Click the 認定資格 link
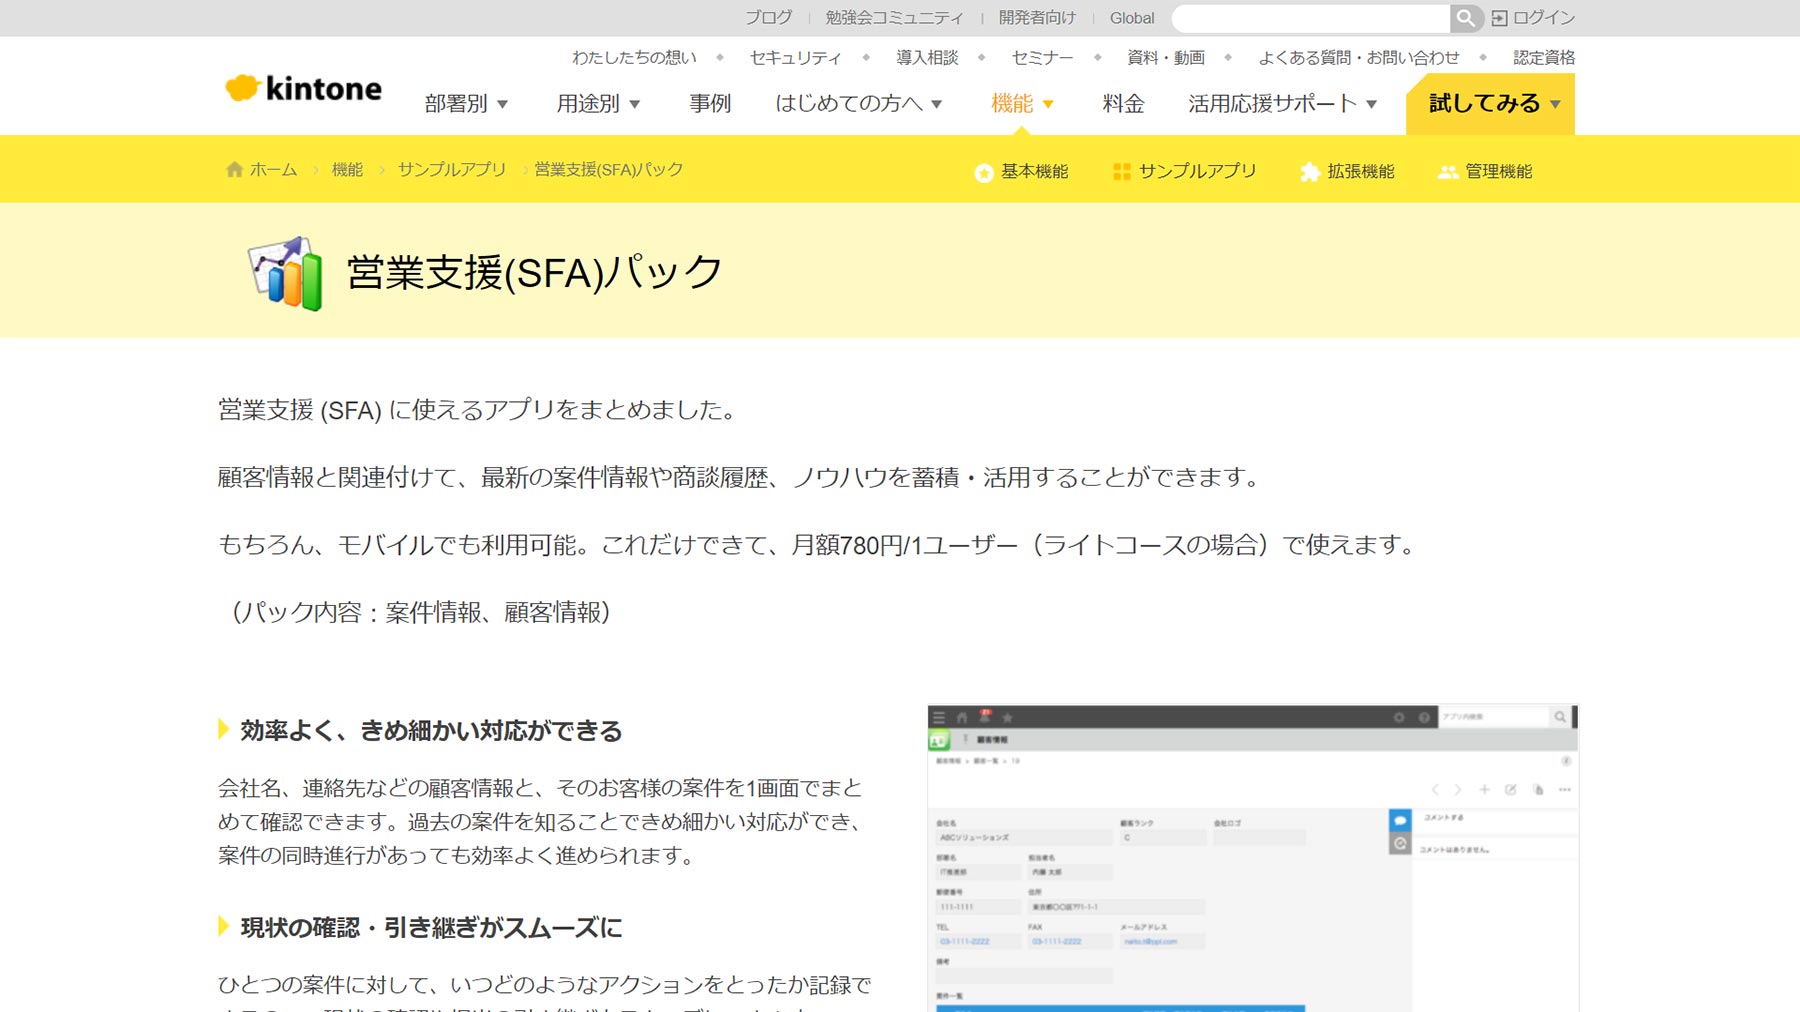 pyautogui.click(x=1543, y=57)
